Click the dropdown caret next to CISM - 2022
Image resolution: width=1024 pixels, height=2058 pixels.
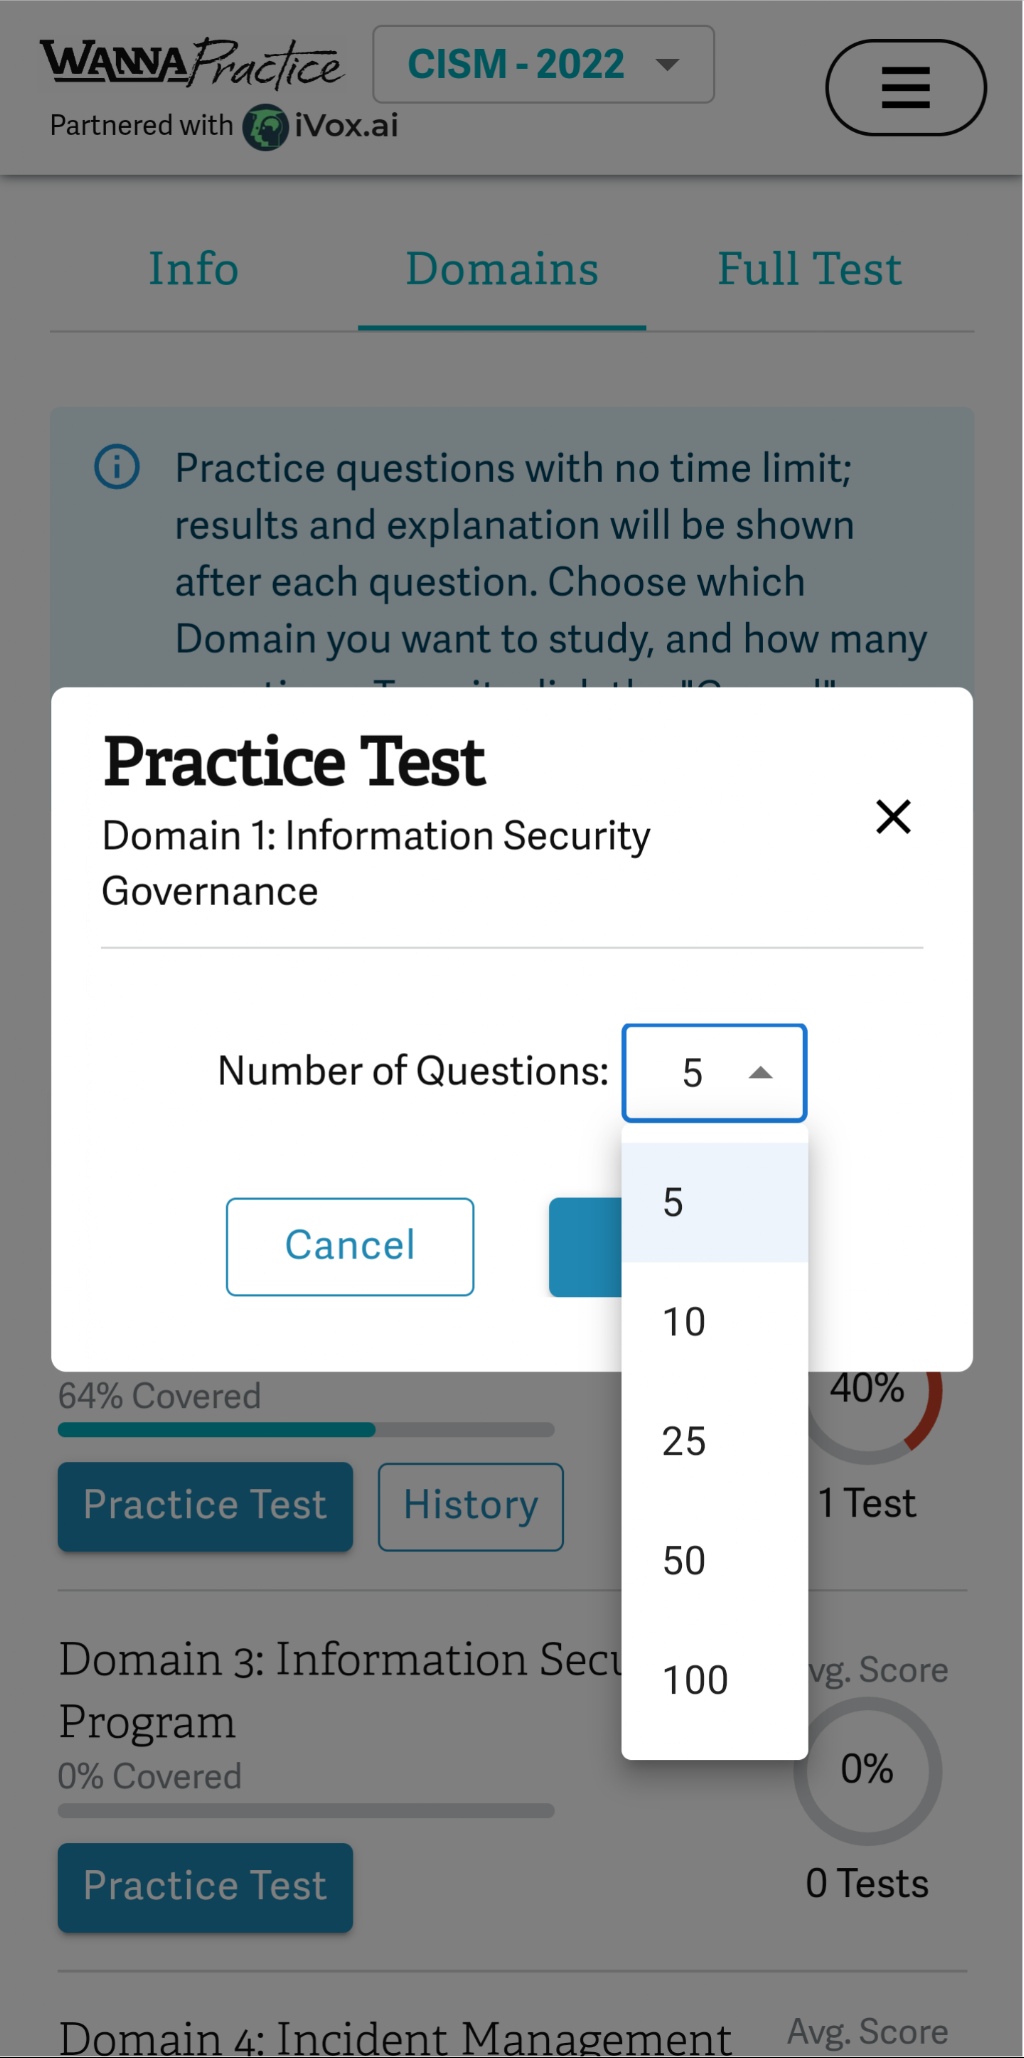(667, 64)
